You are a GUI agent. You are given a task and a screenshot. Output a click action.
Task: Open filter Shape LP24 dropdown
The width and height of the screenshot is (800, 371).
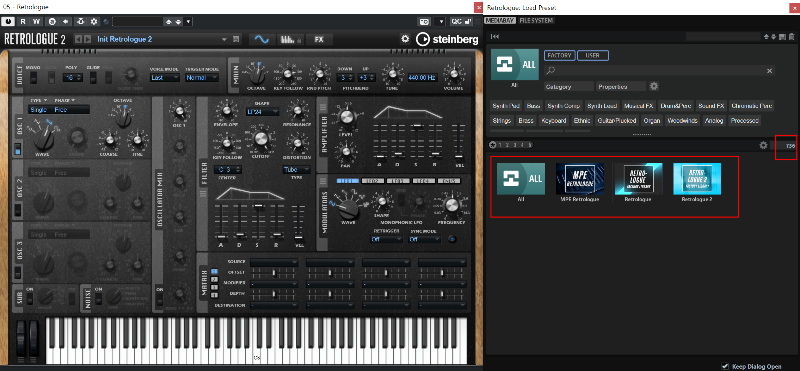point(262,112)
